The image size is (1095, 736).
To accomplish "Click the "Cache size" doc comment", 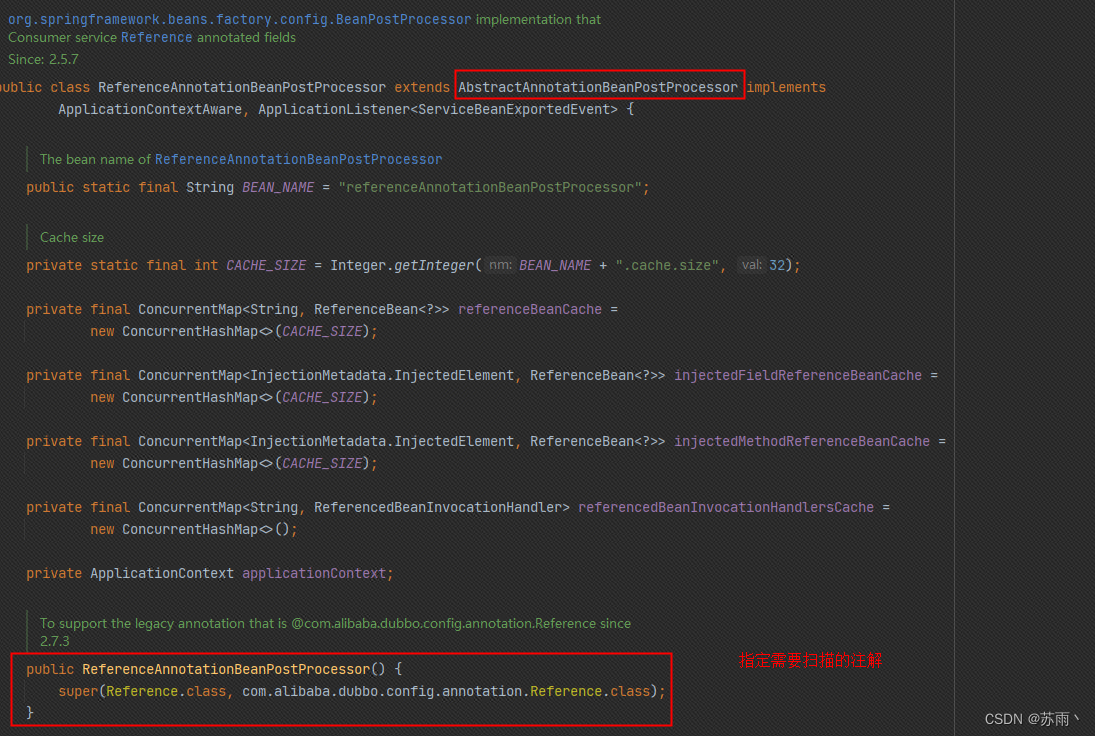I will pyautogui.click(x=72, y=238).
